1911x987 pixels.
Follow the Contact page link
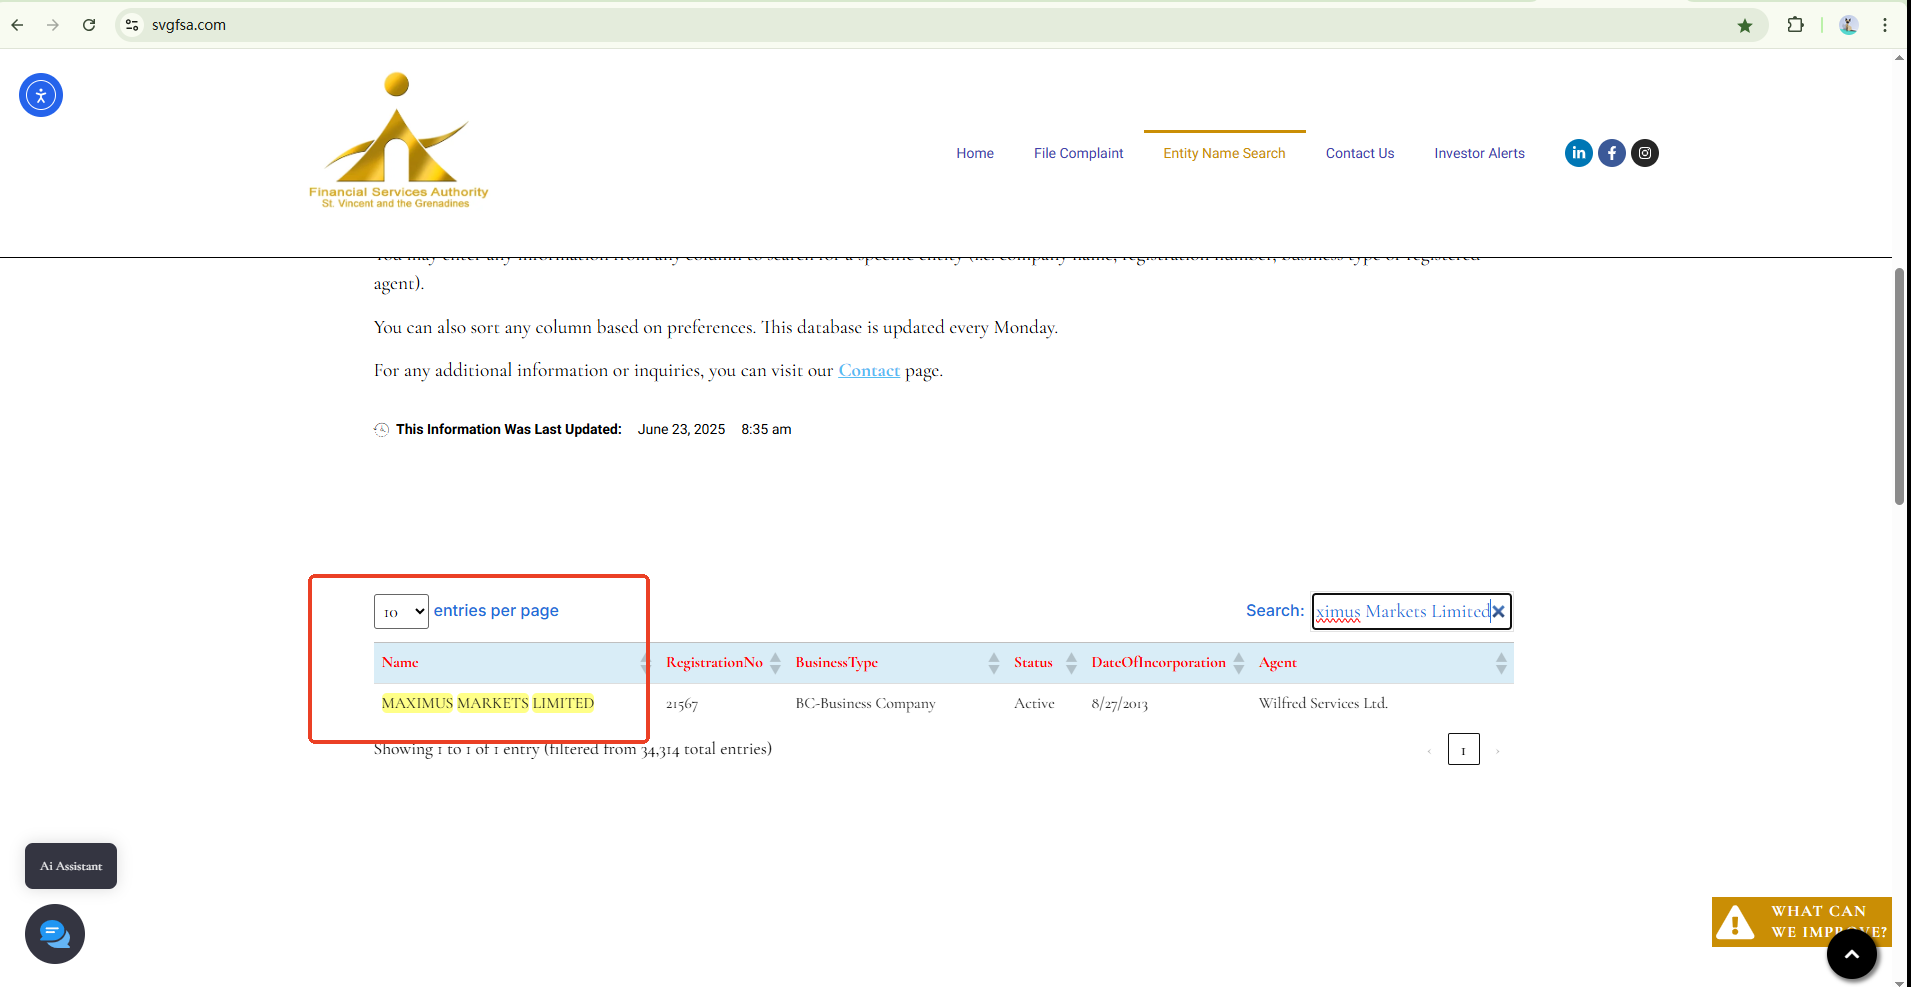pyautogui.click(x=868, y=371)
